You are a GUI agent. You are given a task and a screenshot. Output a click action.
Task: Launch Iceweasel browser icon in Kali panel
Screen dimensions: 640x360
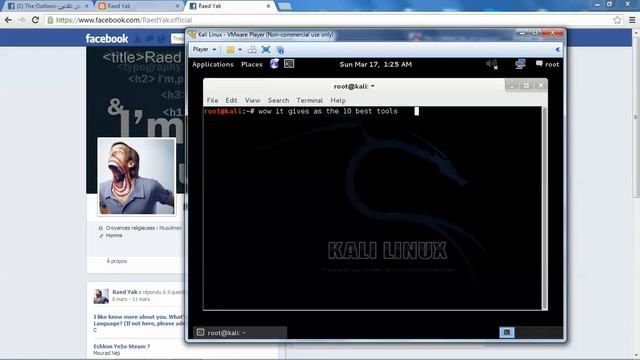pyautogui.click(x=274, y=64)
